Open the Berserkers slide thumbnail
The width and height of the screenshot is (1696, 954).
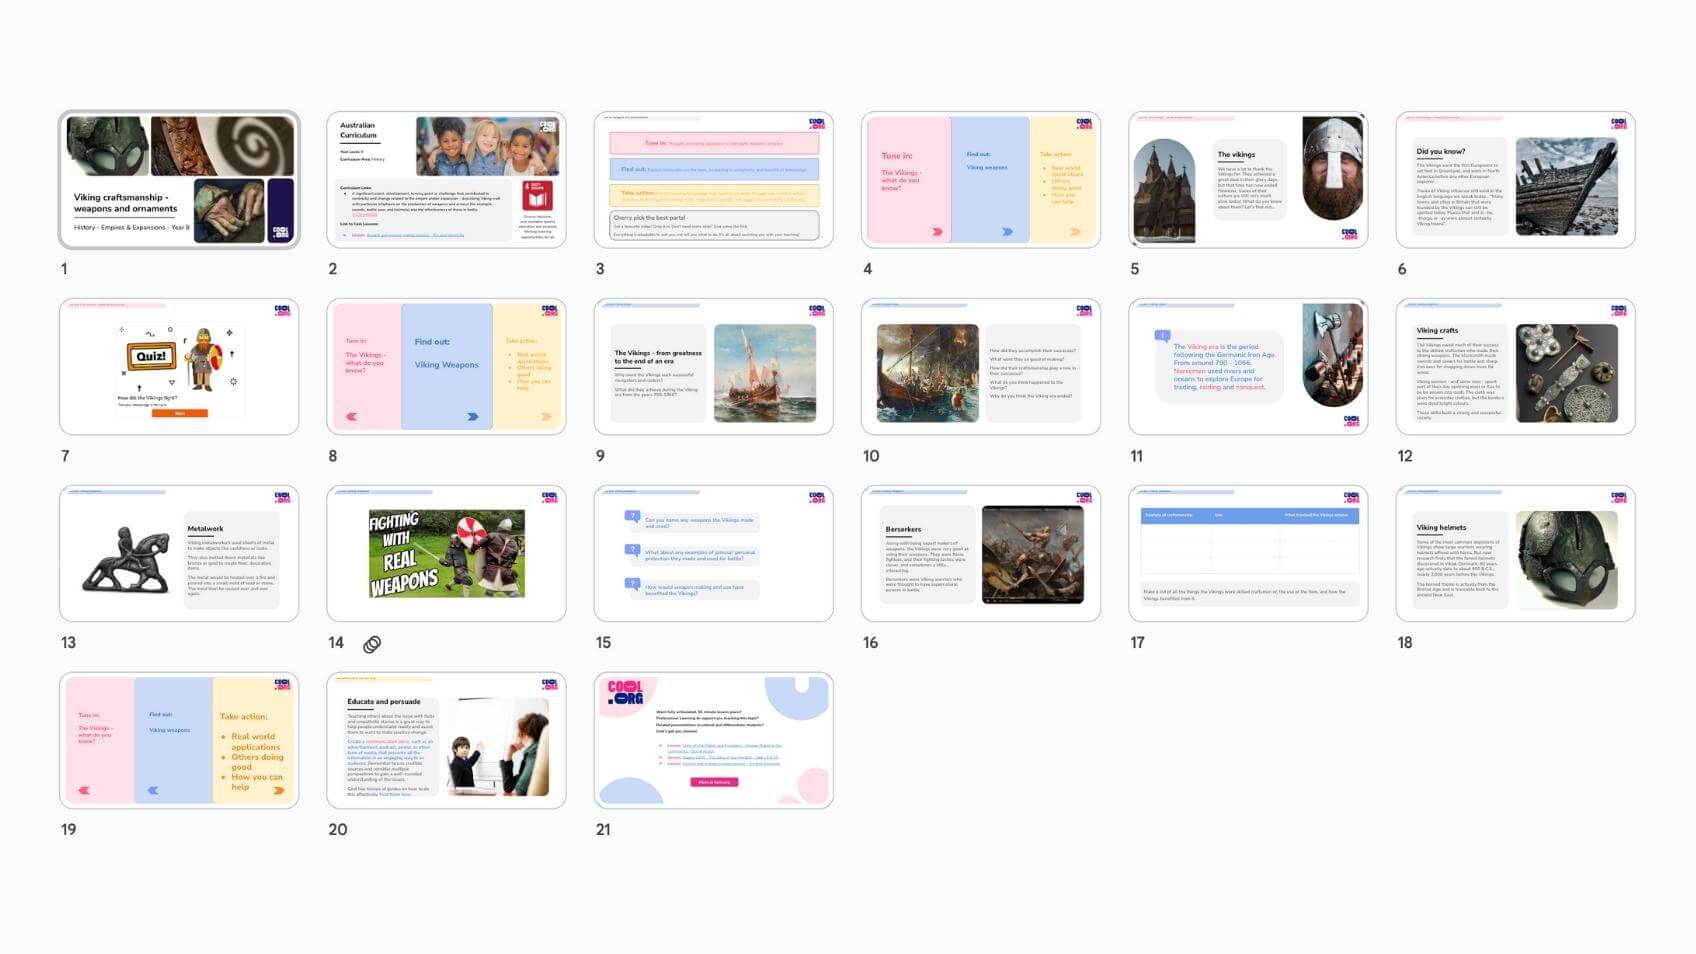(980, 554)
